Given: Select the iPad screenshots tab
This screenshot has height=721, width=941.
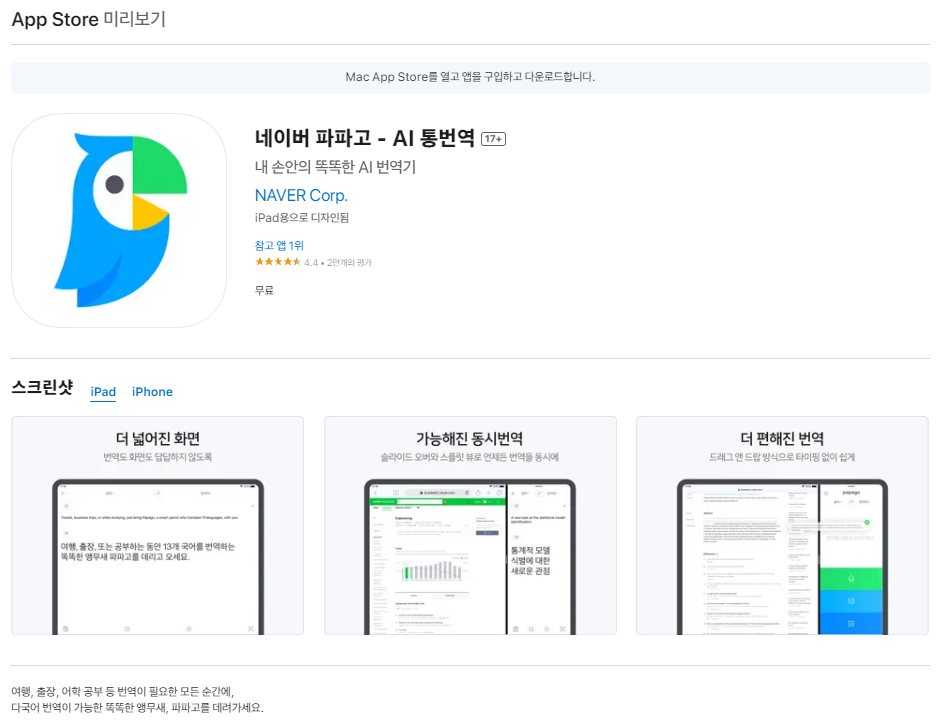Looking at the screenshot, I should (x=103, y=392).
